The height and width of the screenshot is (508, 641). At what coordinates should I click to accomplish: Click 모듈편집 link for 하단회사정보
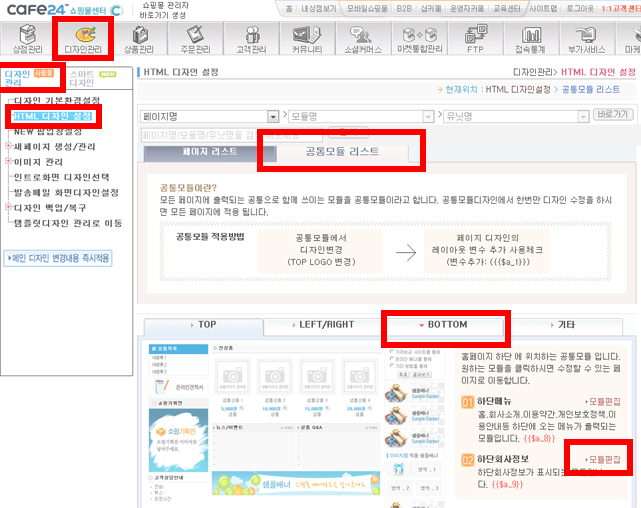tap(606, 457)
